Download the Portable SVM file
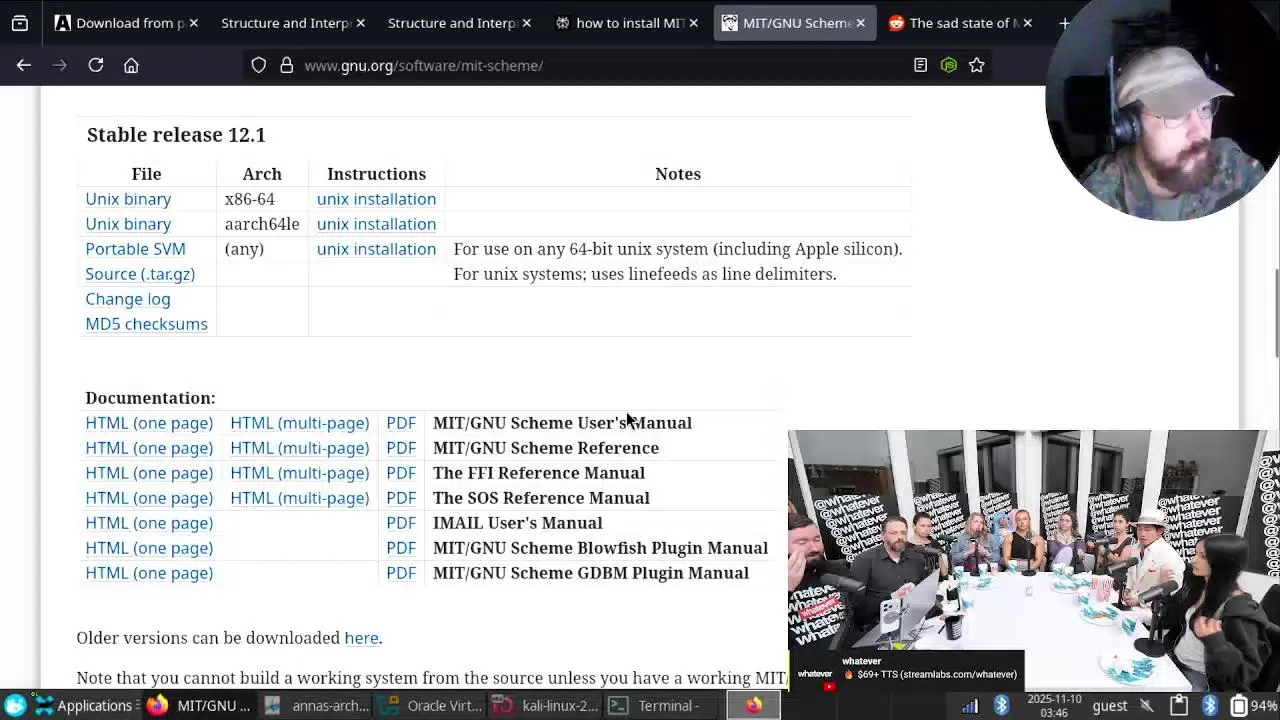 coord(135,249)
